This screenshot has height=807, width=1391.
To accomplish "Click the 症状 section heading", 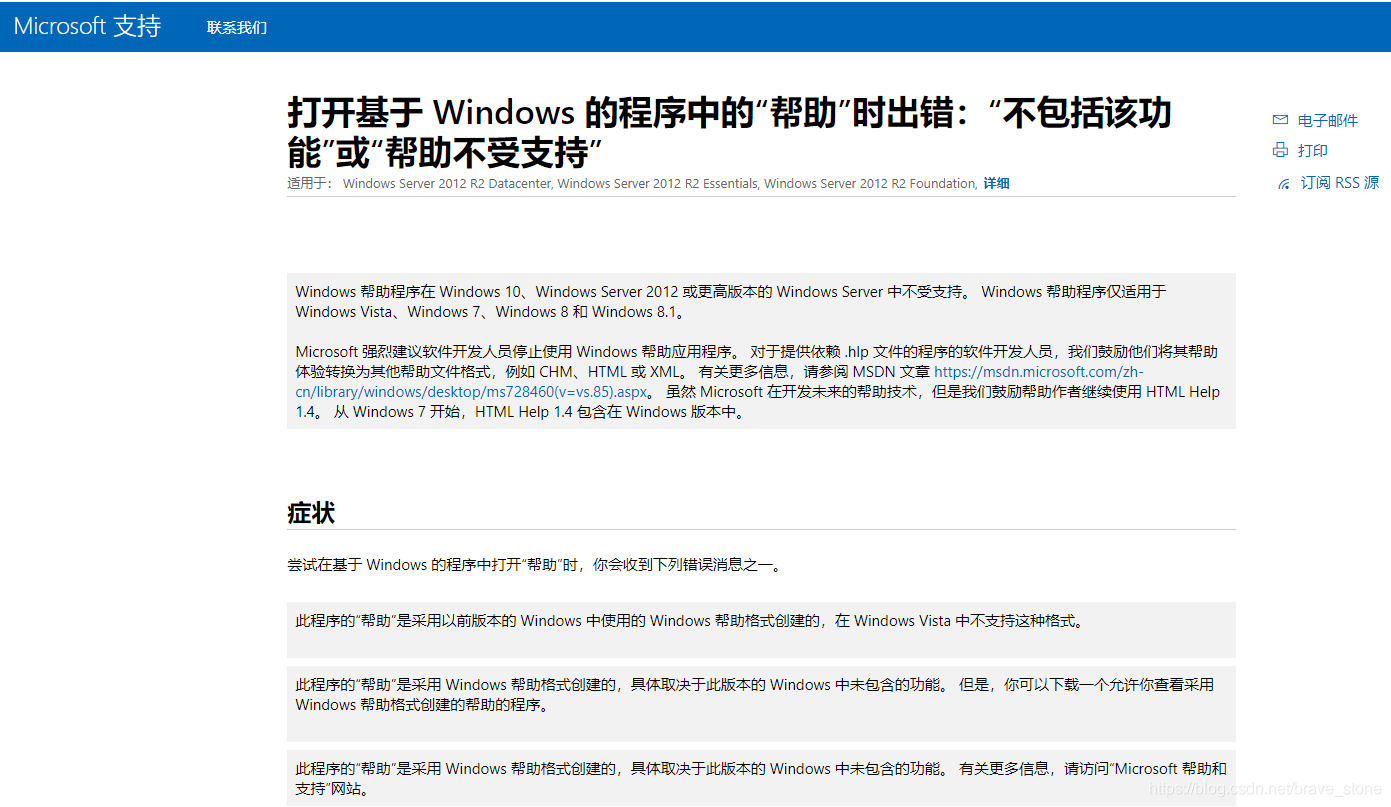I will (x=311, y=514).
